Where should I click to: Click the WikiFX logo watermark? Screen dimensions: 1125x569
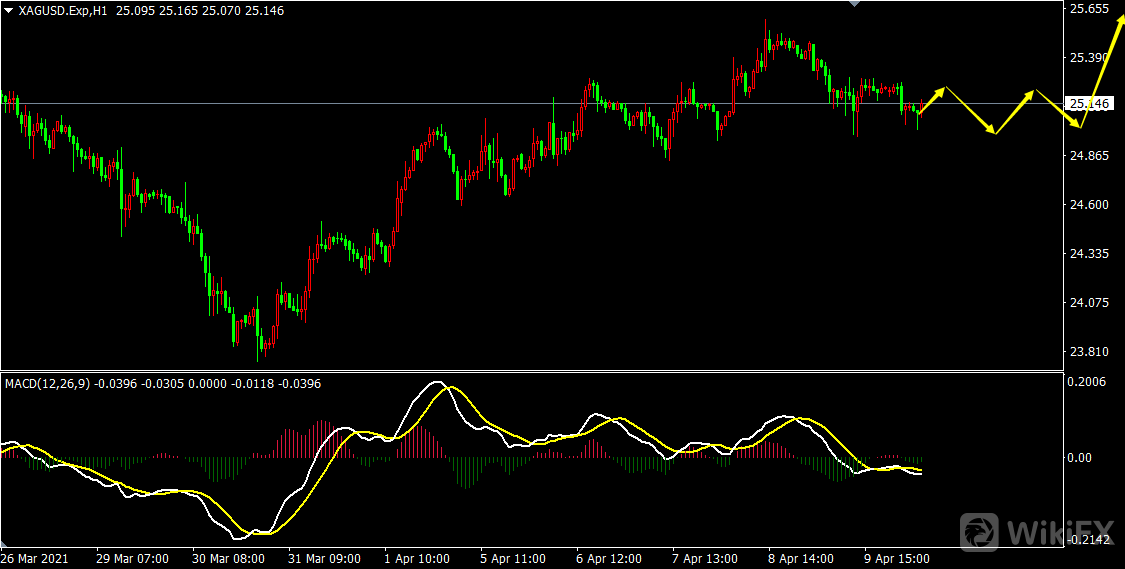tap(1035, 530)
